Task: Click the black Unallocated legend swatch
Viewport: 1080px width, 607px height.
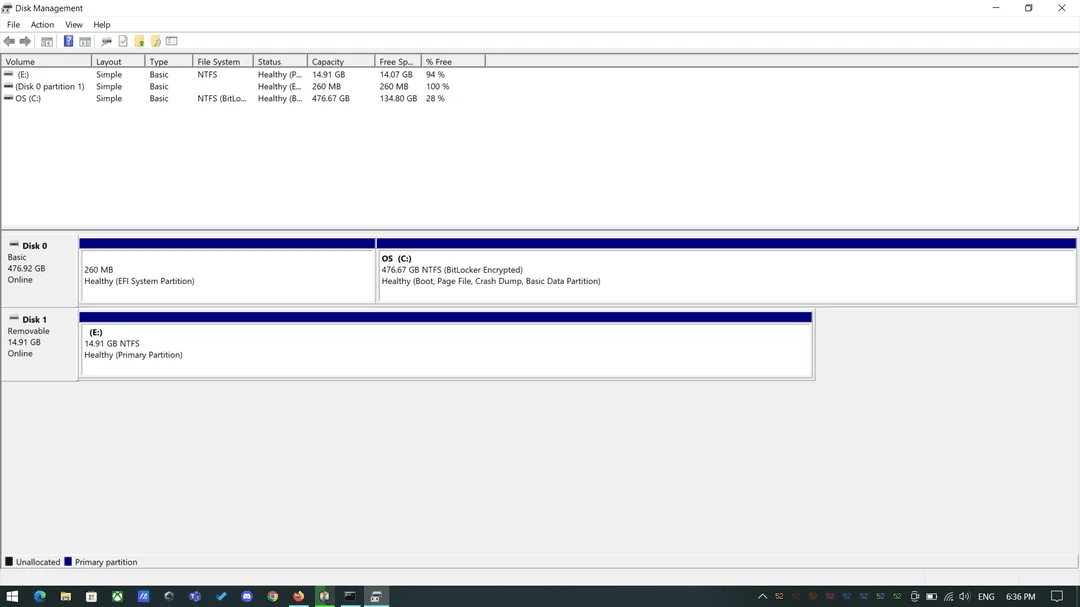Action: pos(9,562)
